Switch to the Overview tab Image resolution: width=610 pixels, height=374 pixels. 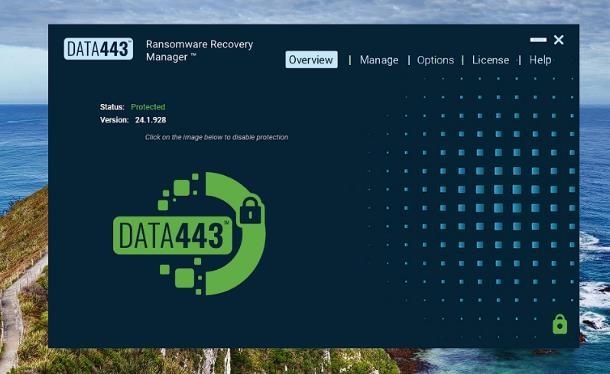point(311,60)
